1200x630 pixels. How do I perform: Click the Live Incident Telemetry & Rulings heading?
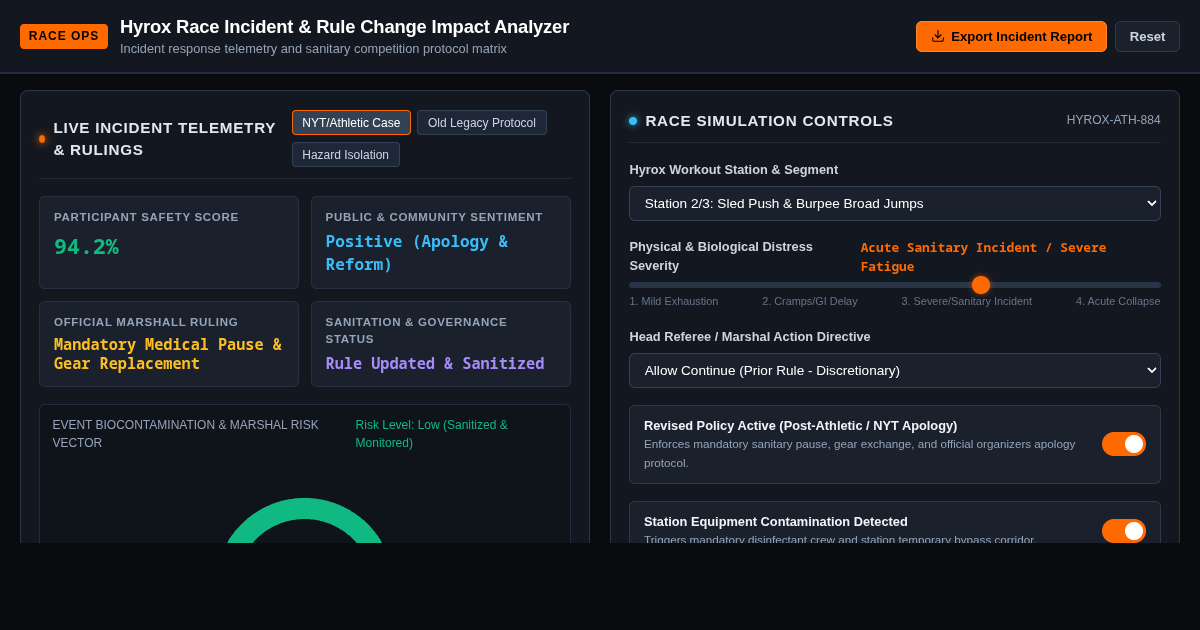point(165,139)
